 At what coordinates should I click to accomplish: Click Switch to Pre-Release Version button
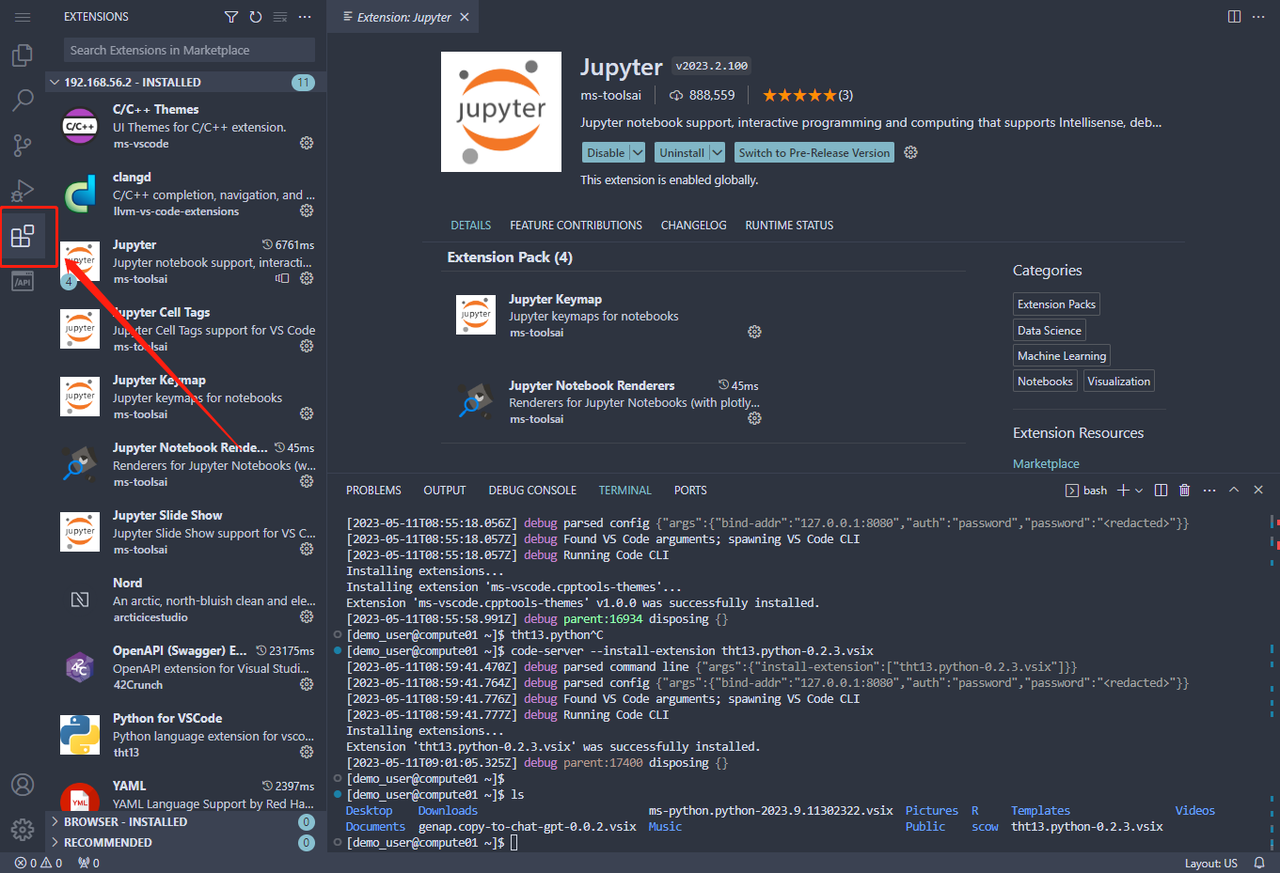click(814, 153)
